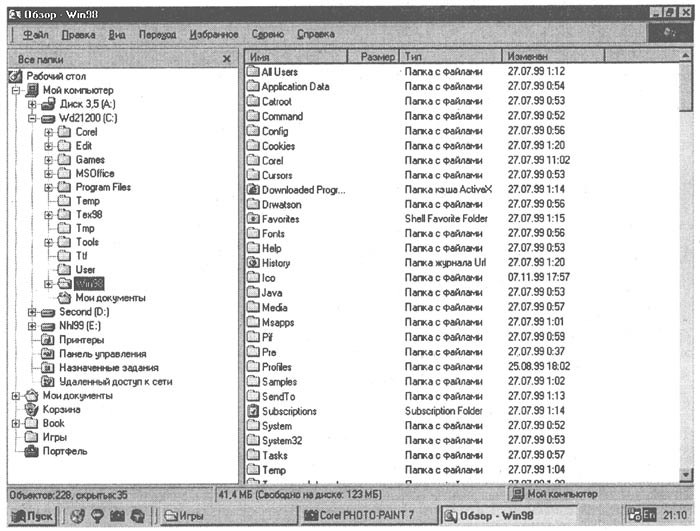Select the Downloaded Progr... folder icon
The image size is (700, 531).
253,190
